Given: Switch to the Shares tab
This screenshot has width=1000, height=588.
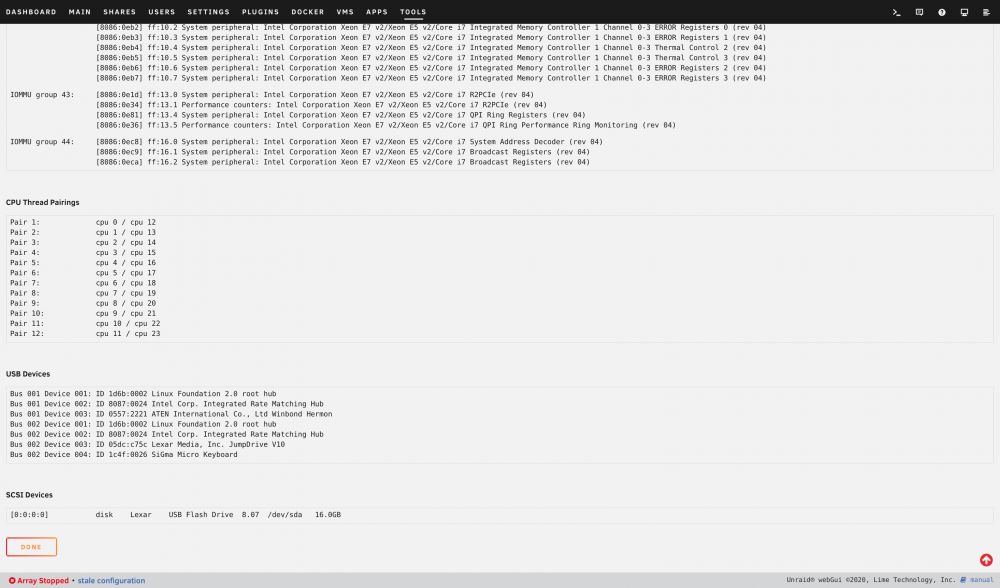Looking at the screenshot, I should pos(119,11).
